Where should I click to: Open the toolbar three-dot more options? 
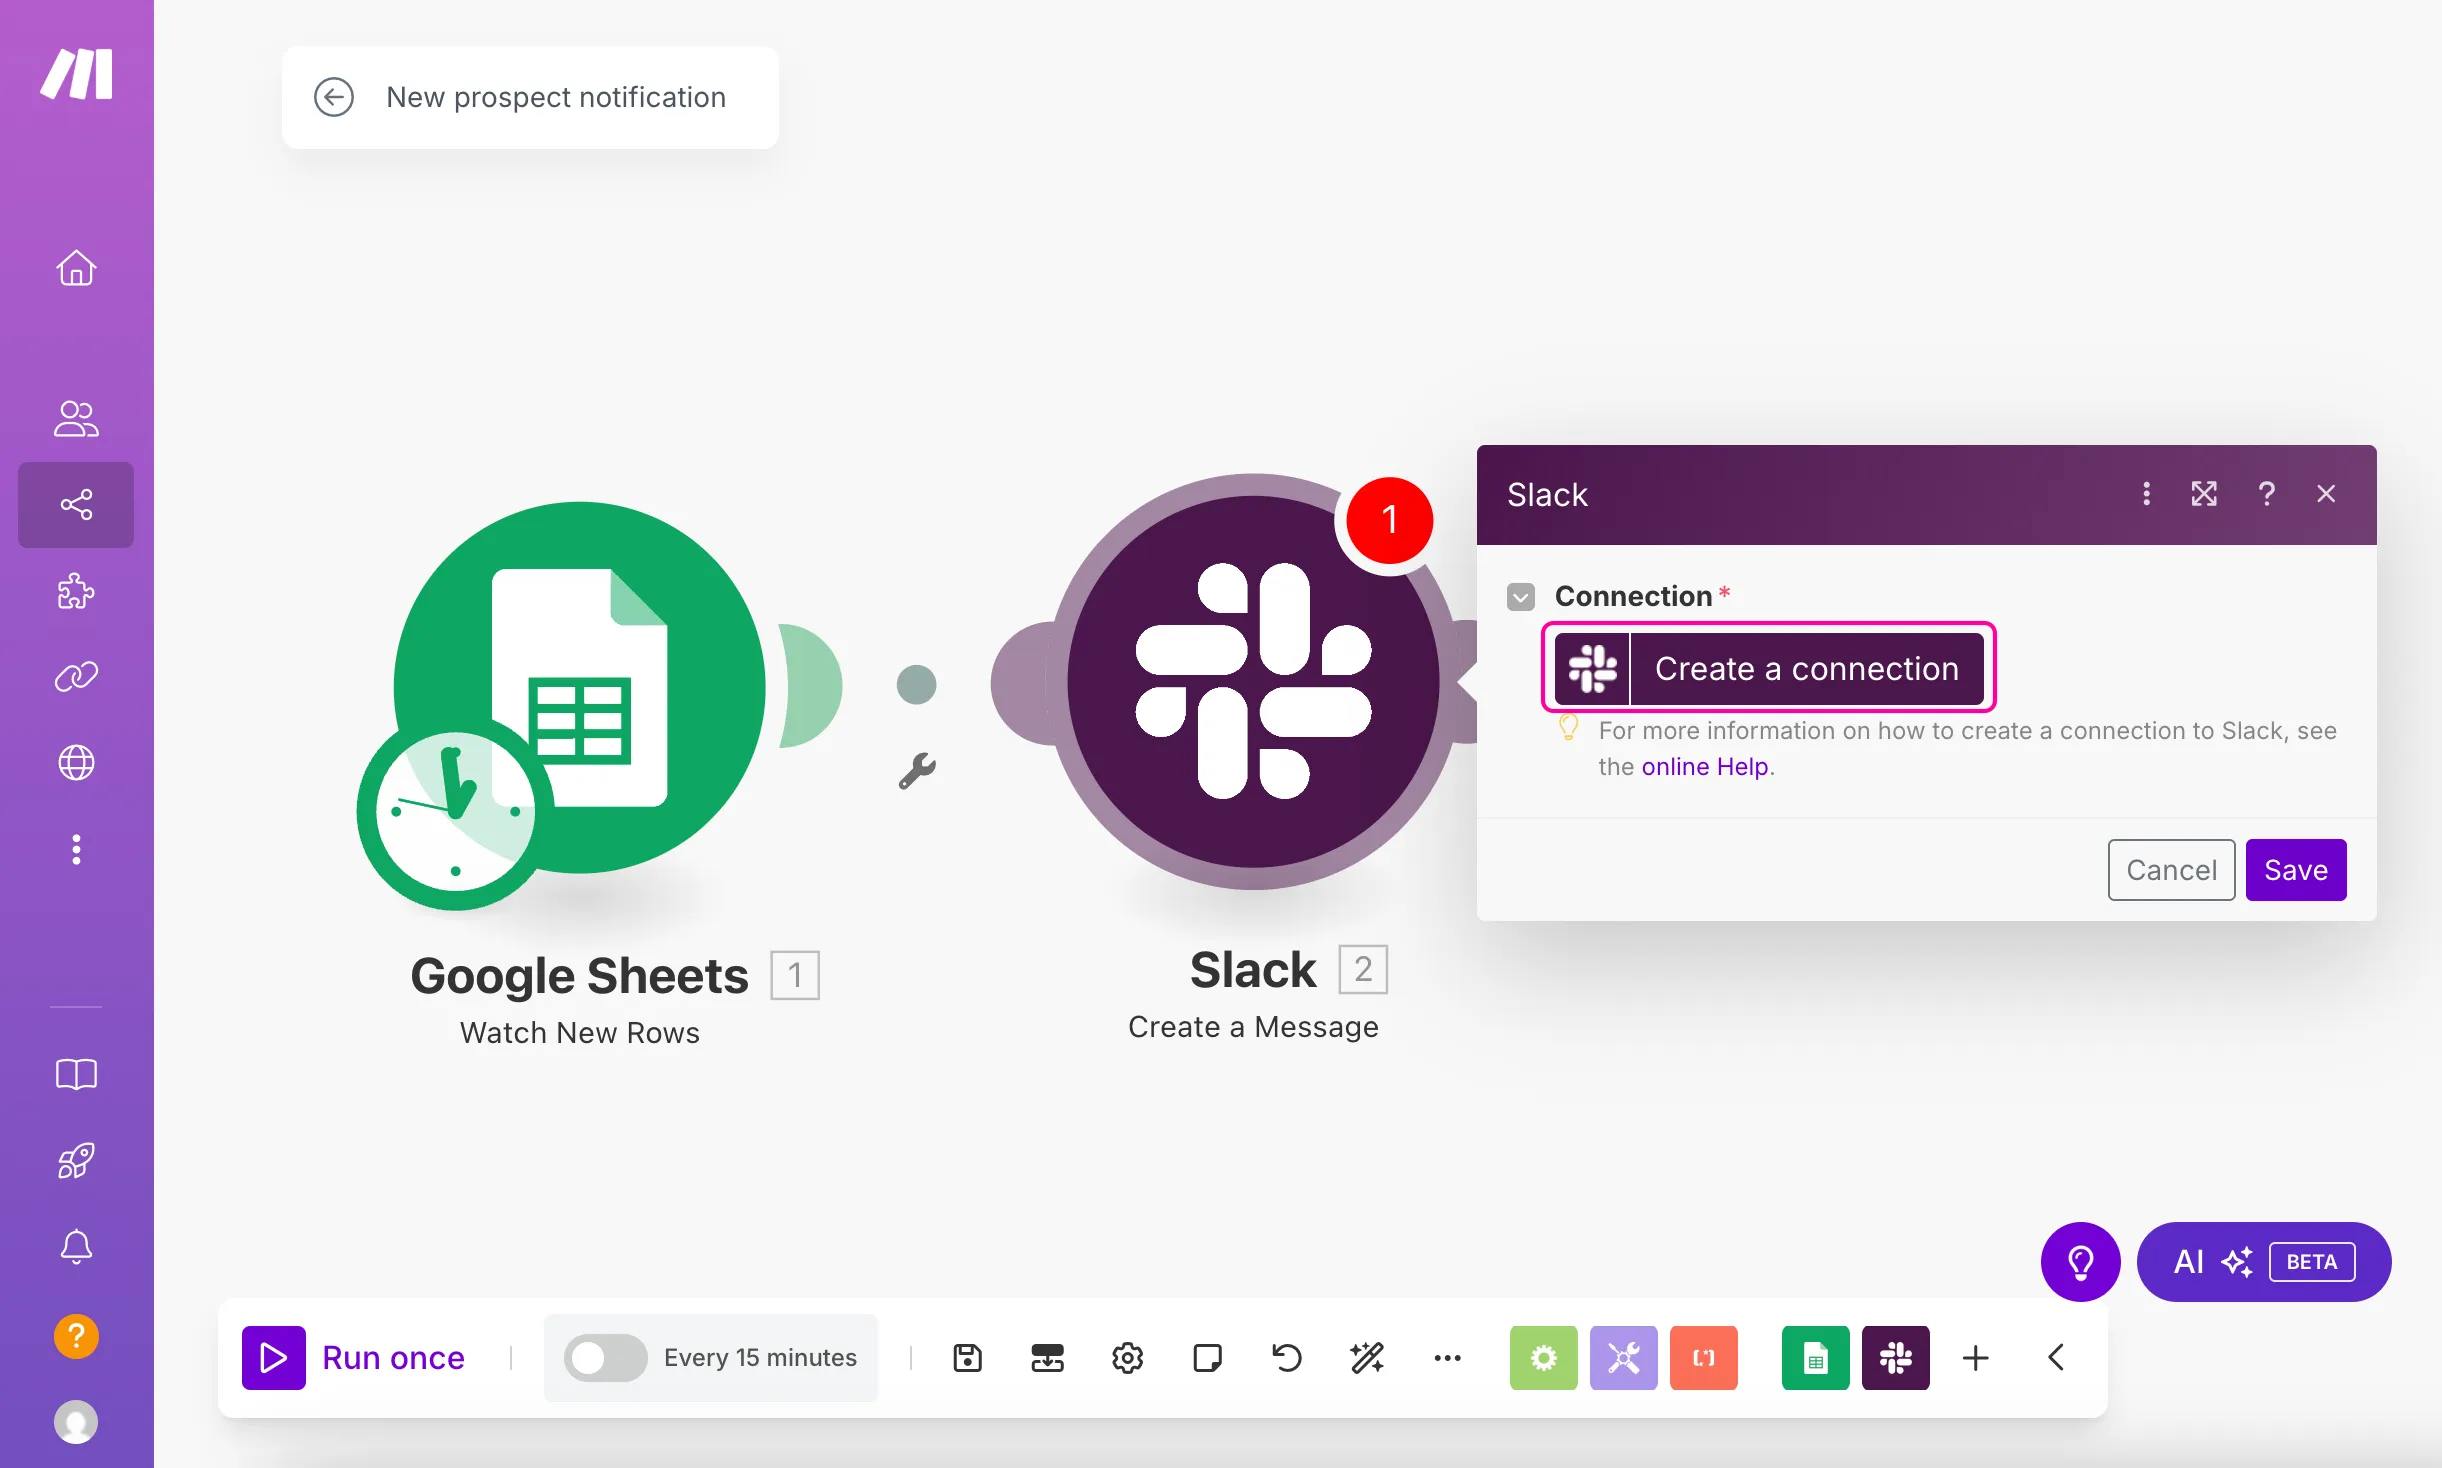coord(1447,1358)
